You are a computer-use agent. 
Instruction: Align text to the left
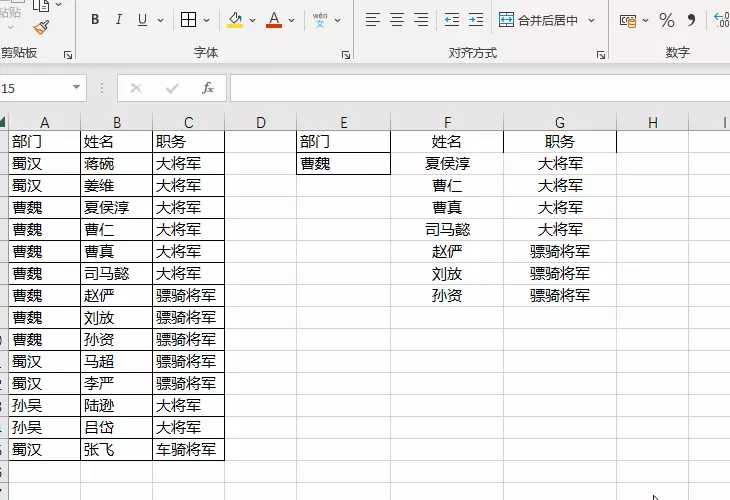tap(372, 20)
